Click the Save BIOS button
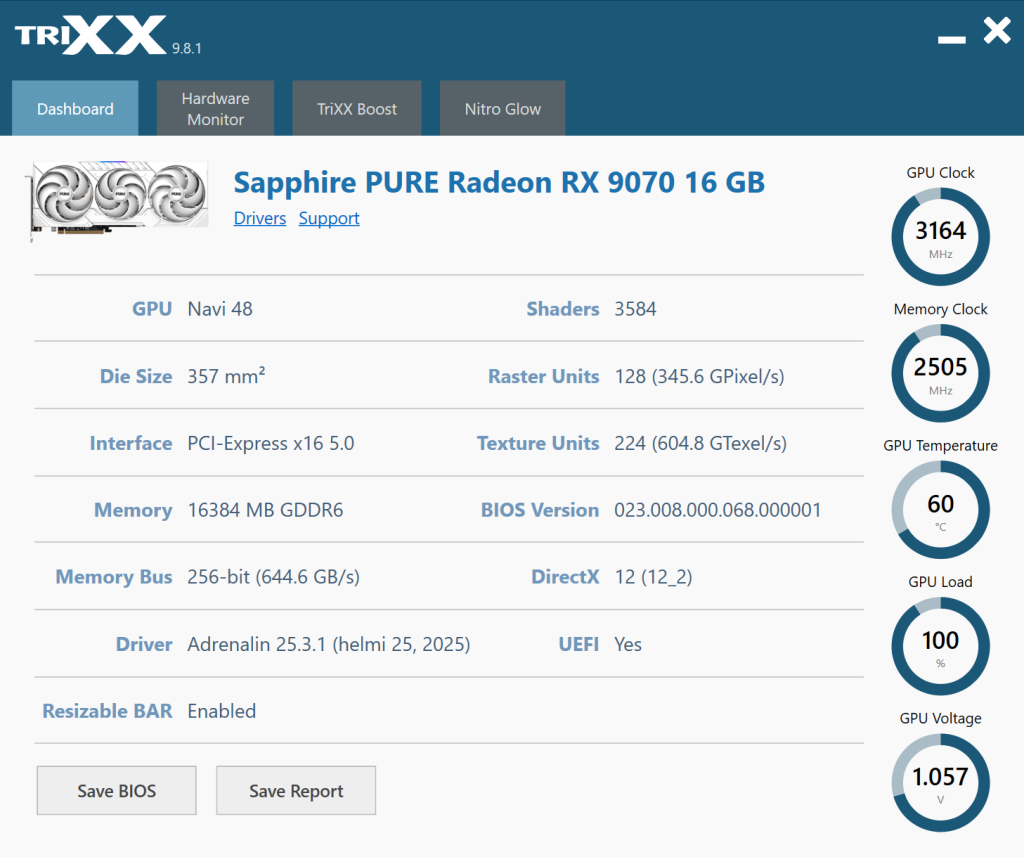Image resolution: width=1024 pixels, height=857 pixels. click(116, 790)
